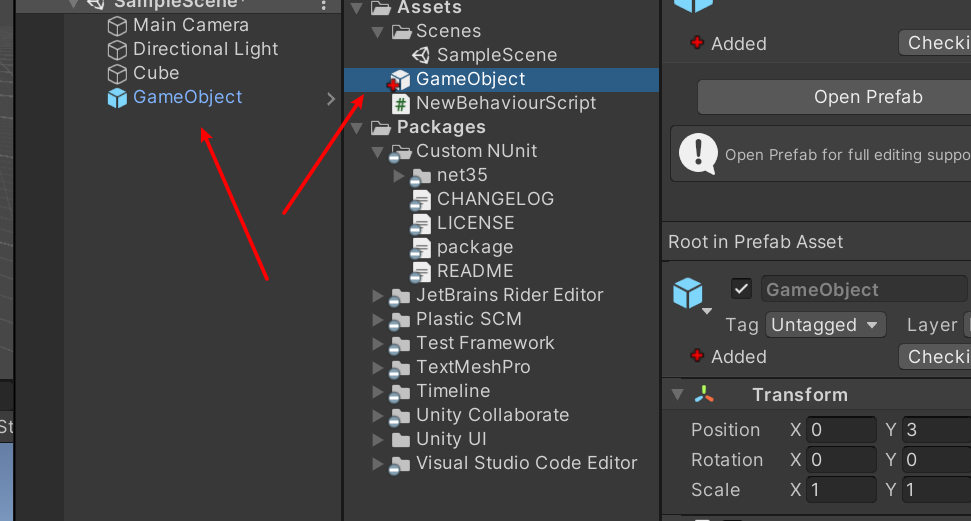Toggle the GameObject active checkbox in Inspector

(741, 289)
